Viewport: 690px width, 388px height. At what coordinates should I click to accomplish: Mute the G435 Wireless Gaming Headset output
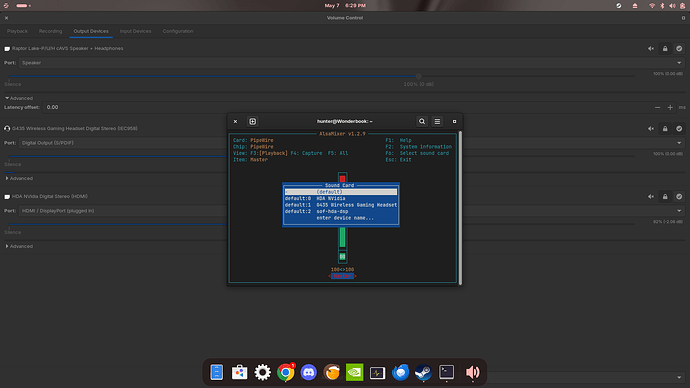click(651, 129)
